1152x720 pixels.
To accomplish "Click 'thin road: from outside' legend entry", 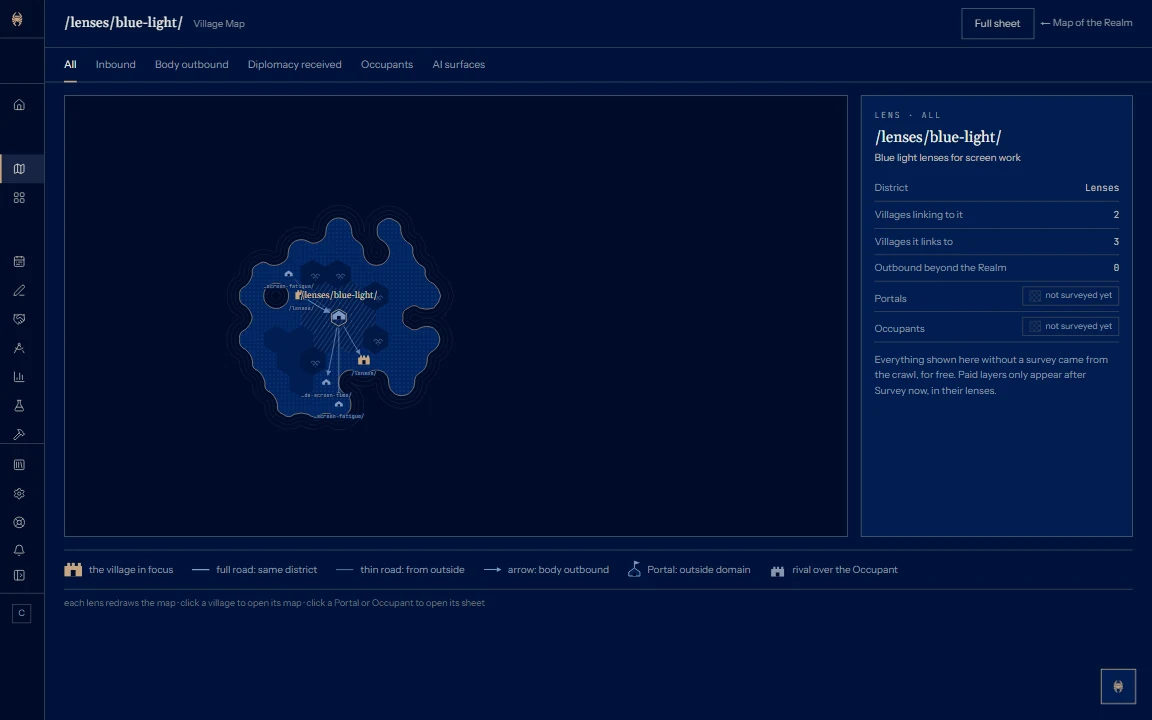I will point(400,569).
